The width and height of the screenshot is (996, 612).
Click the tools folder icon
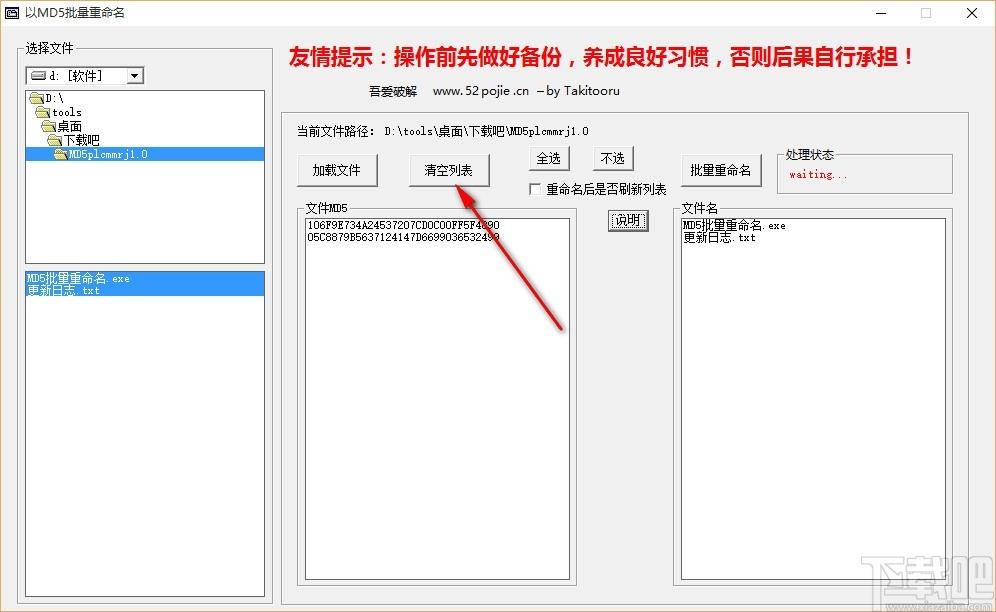[43, 112]
